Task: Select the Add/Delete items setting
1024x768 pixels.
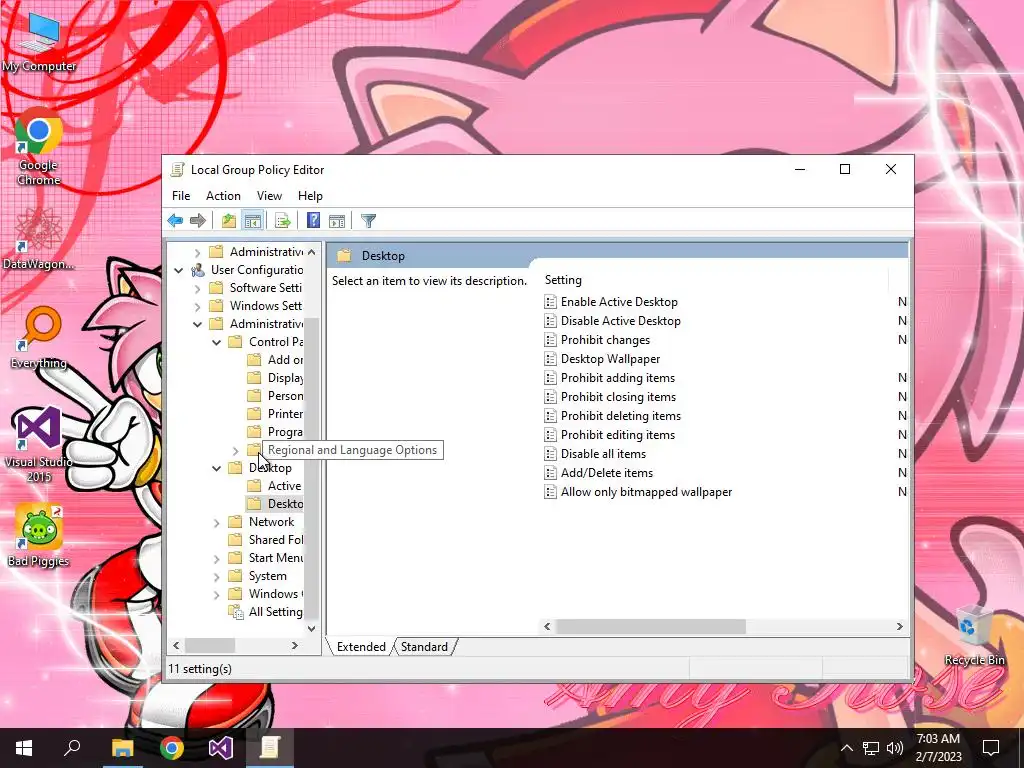Action: (599, 472)
